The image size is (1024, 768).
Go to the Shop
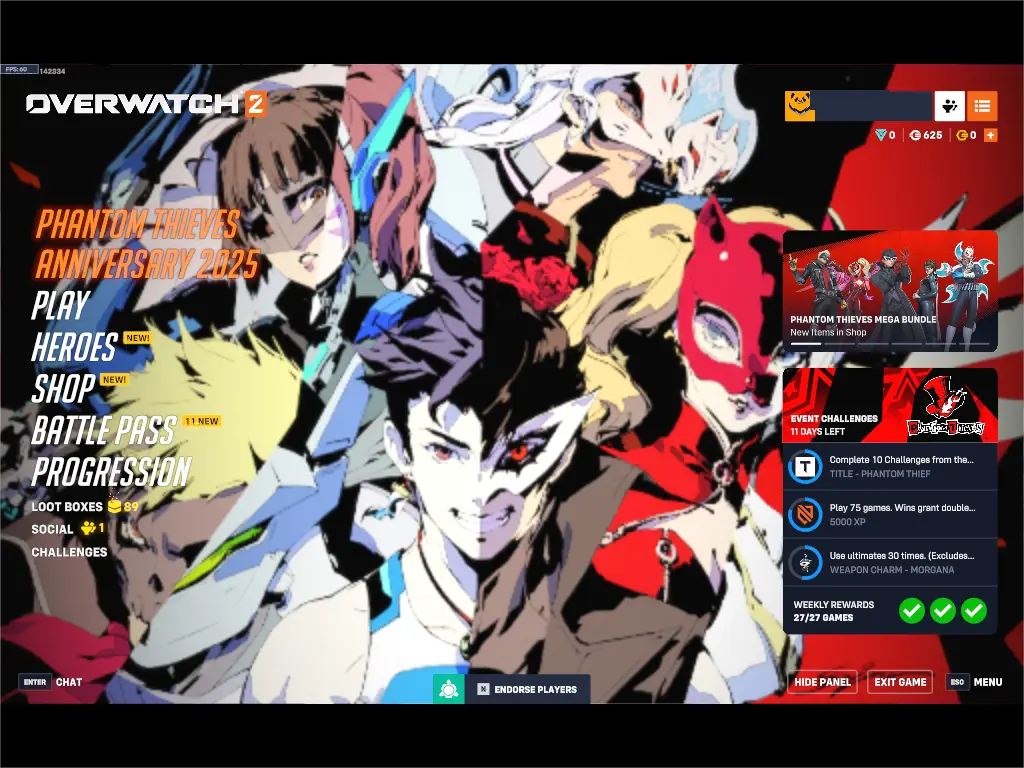(63, 389)
